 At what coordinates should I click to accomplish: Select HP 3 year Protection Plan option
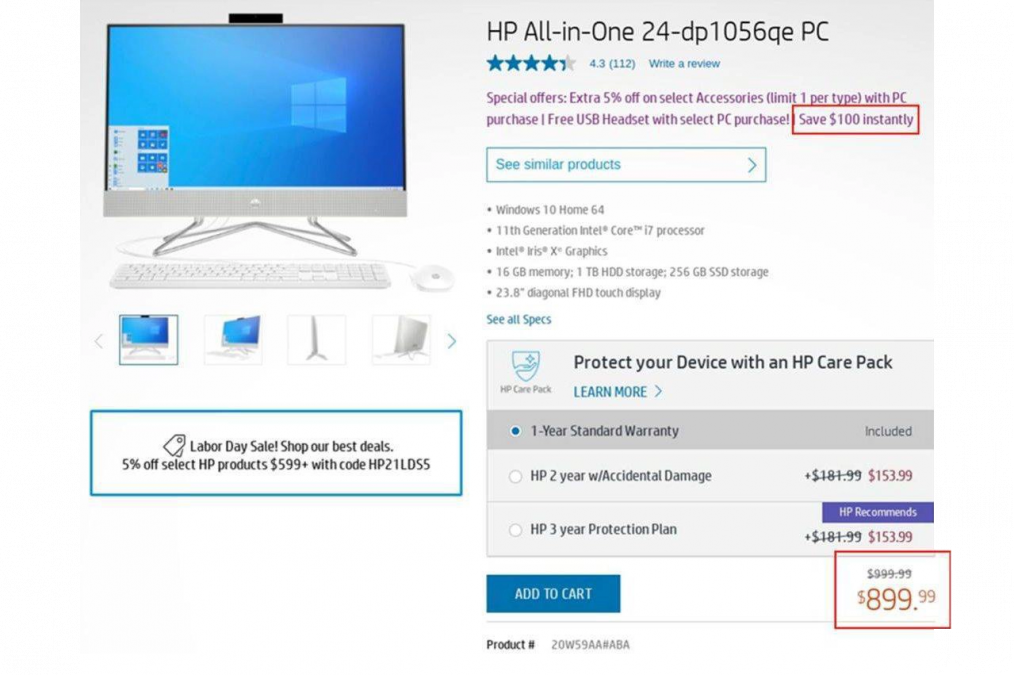click(x=515, y=530)
